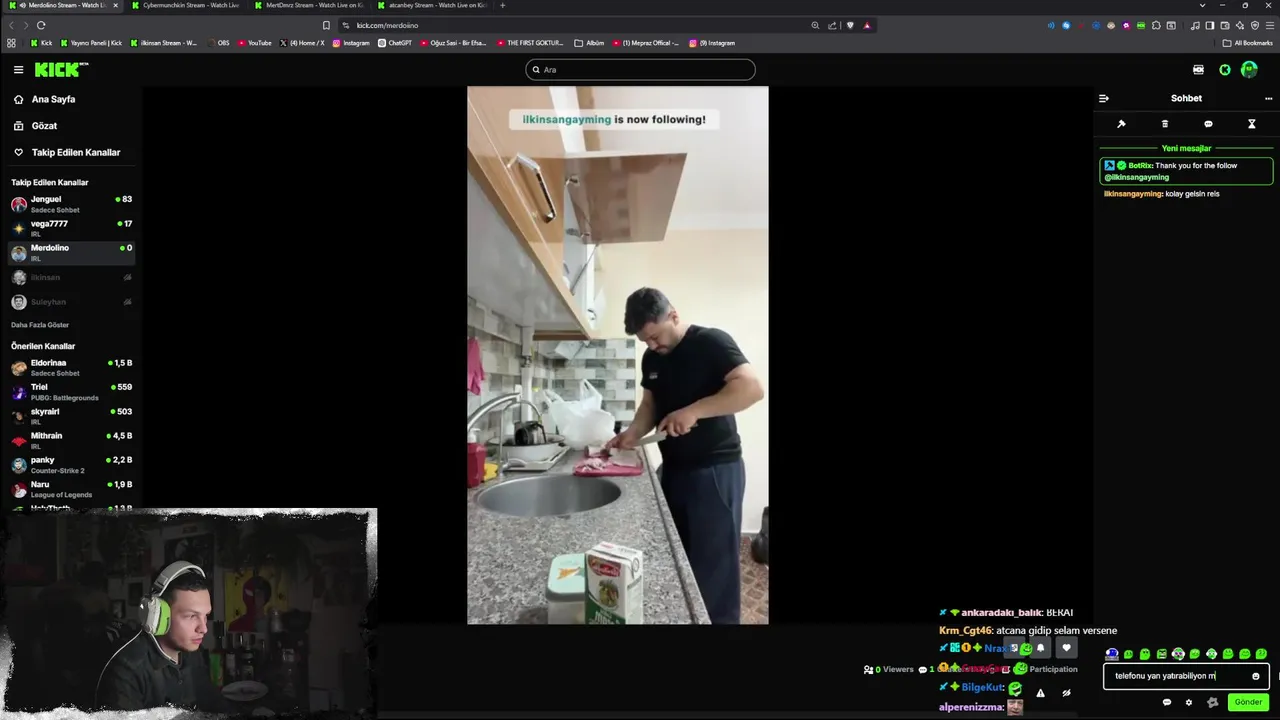Click the bell notification overlay button

[1040, 648]
